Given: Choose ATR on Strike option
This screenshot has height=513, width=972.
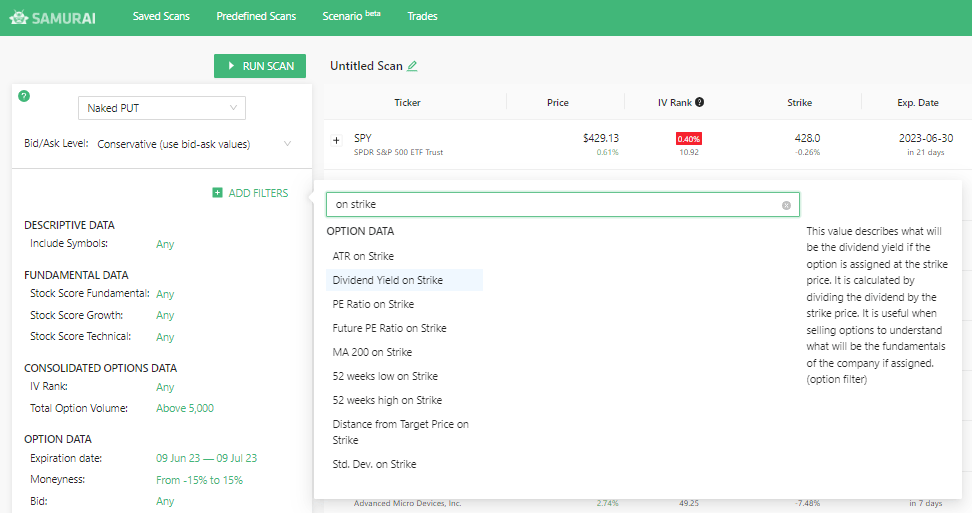Looking at the screenshot, I should (363, 256).
